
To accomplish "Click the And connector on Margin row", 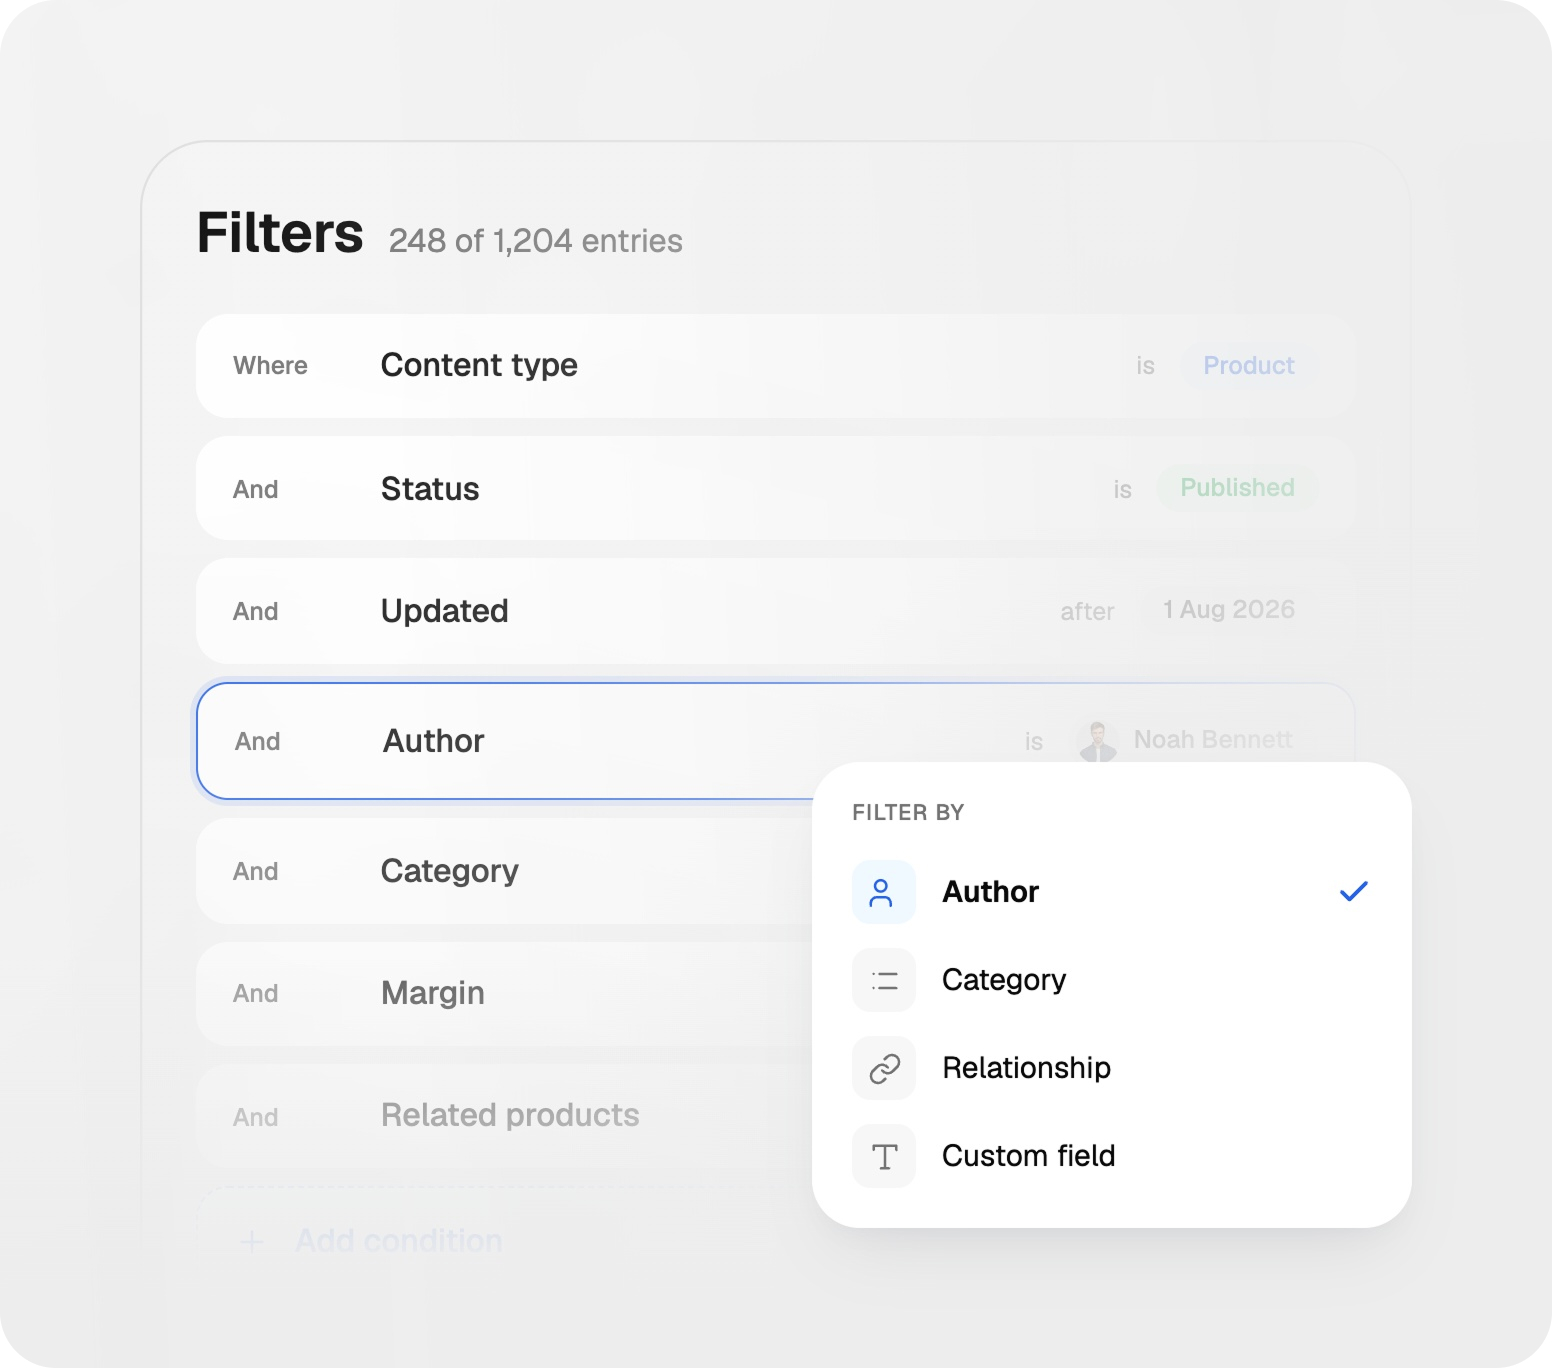I will (256, 993).
